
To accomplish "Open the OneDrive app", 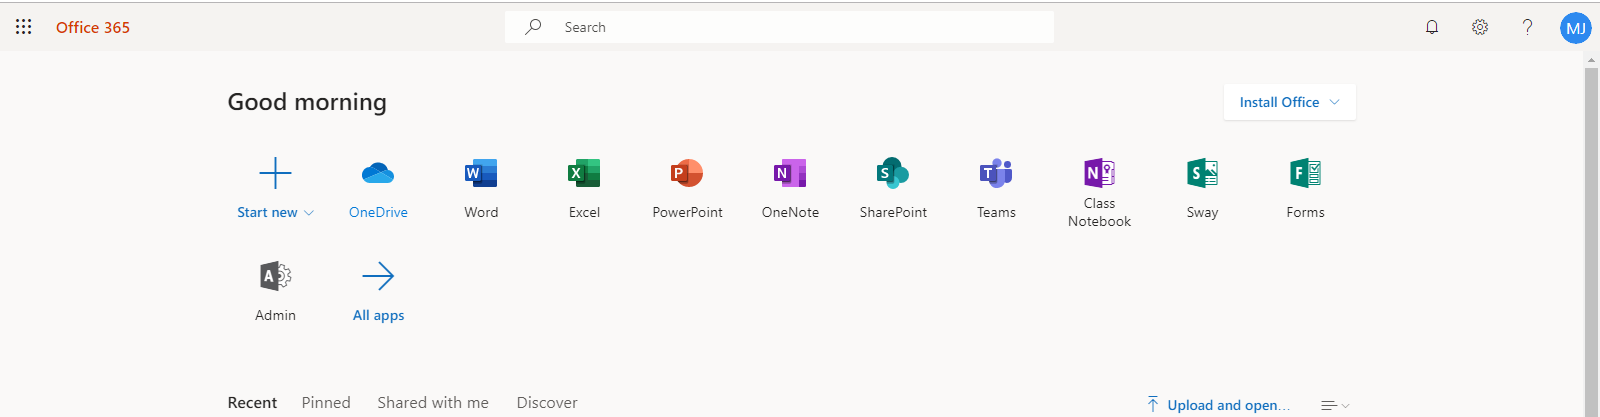I will (378, 187).
